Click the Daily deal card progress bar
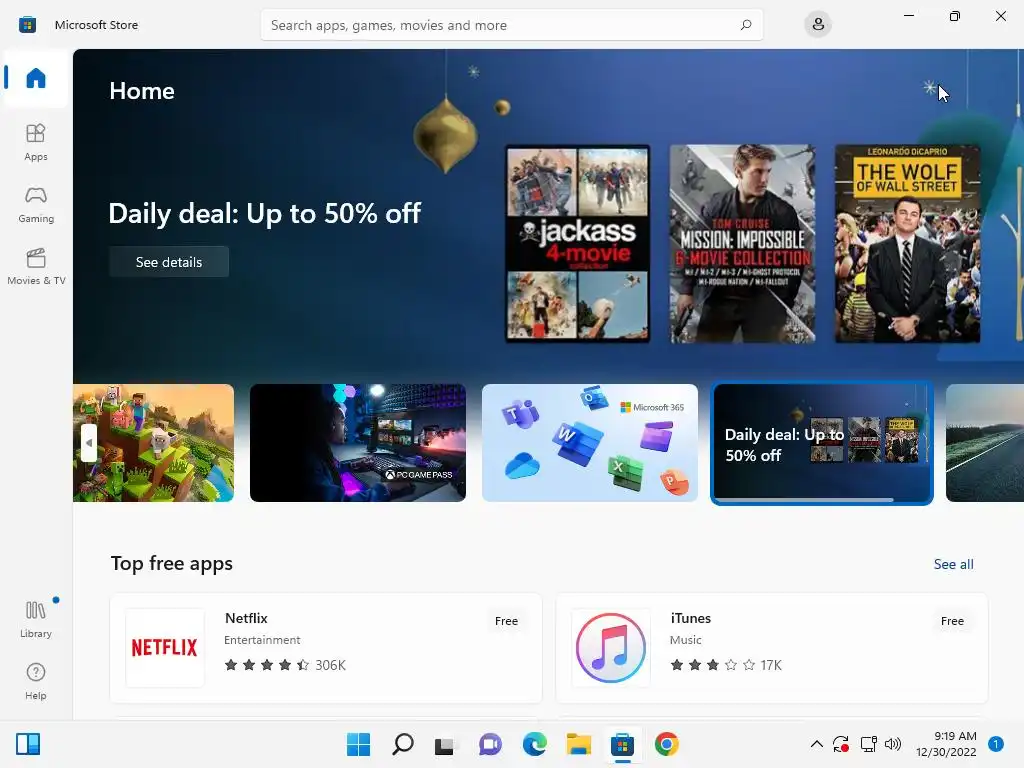The image size is (1024, 768). click(x=805, y=500)
